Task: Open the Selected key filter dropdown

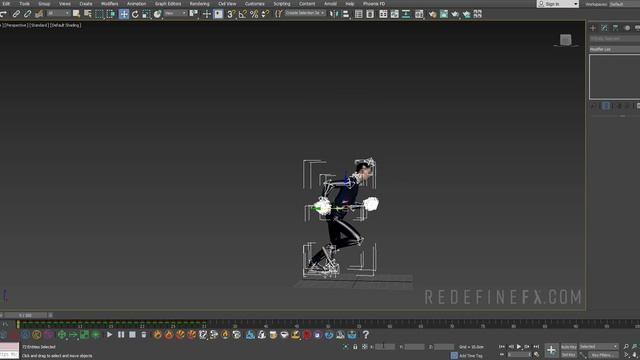Action: tap(599, 347)
